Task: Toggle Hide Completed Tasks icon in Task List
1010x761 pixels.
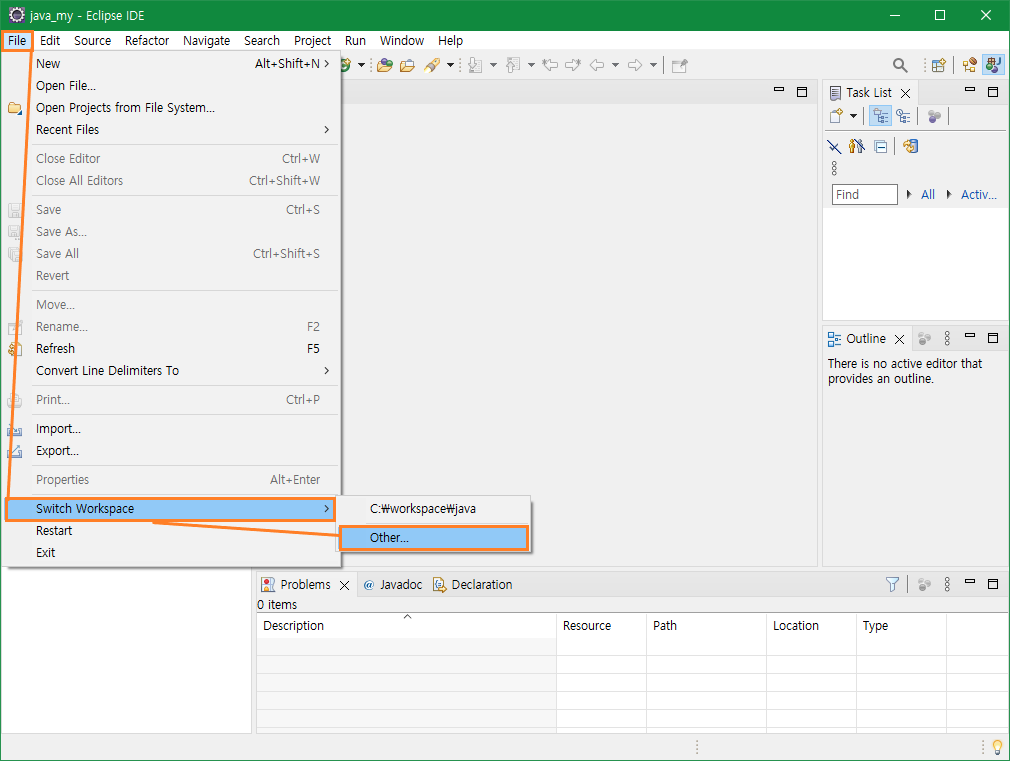Action: pyautogui.click(x=834, y=147)
